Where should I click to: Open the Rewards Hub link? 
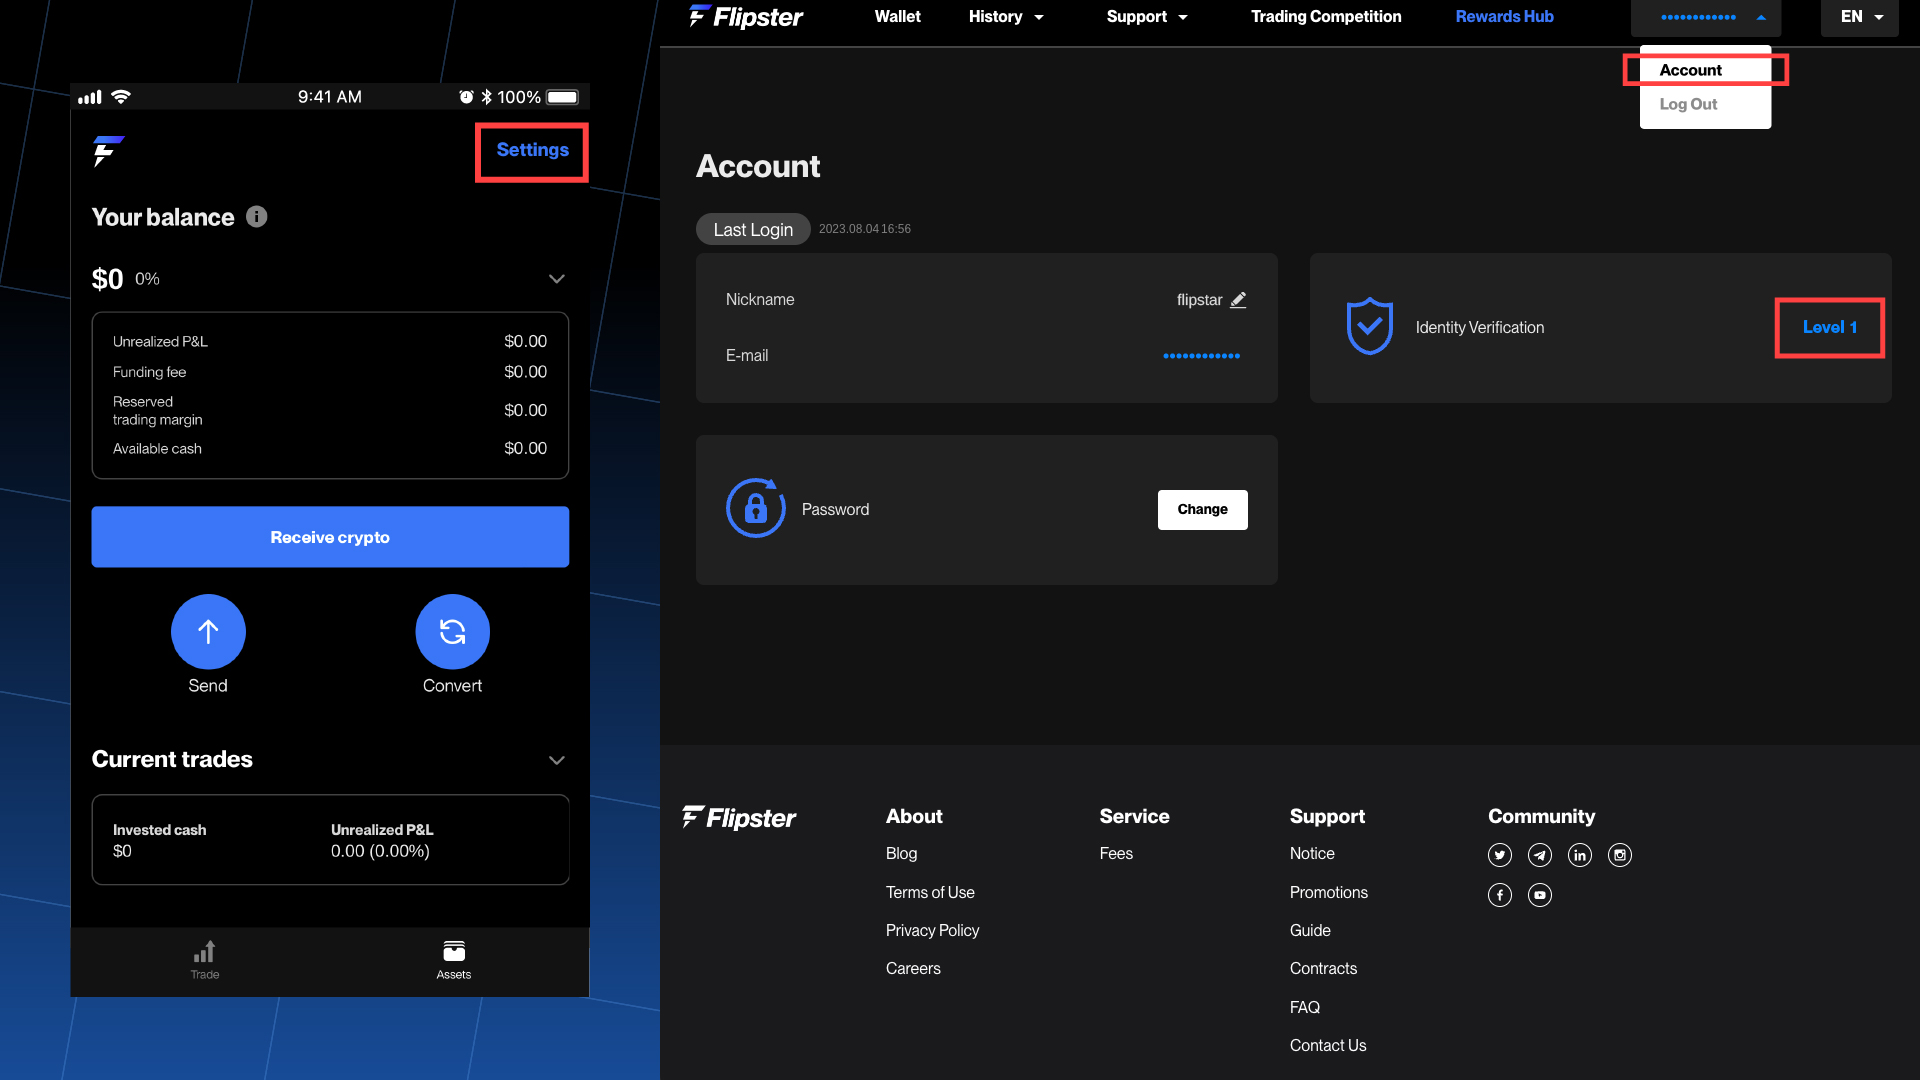1504,17
